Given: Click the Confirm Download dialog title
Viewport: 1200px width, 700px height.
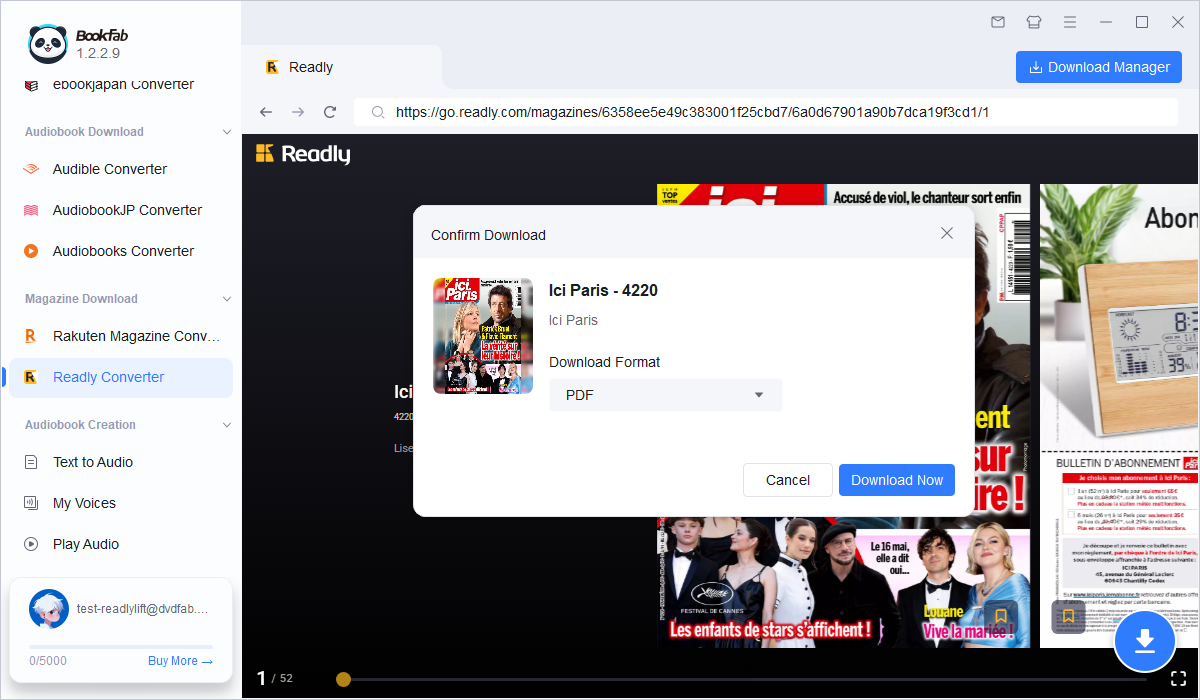Looking at the screenshot, I should 488,235.
